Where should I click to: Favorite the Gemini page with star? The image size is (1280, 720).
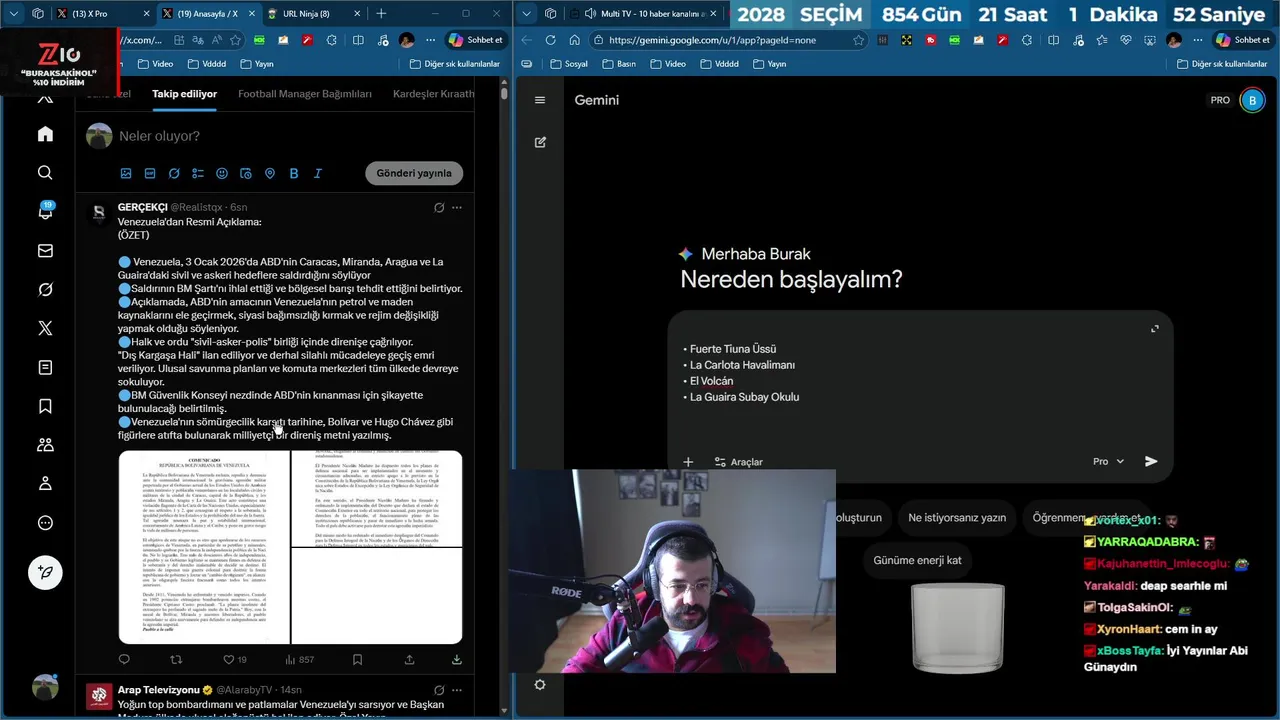pyautogui.click(x=859, y=40)
